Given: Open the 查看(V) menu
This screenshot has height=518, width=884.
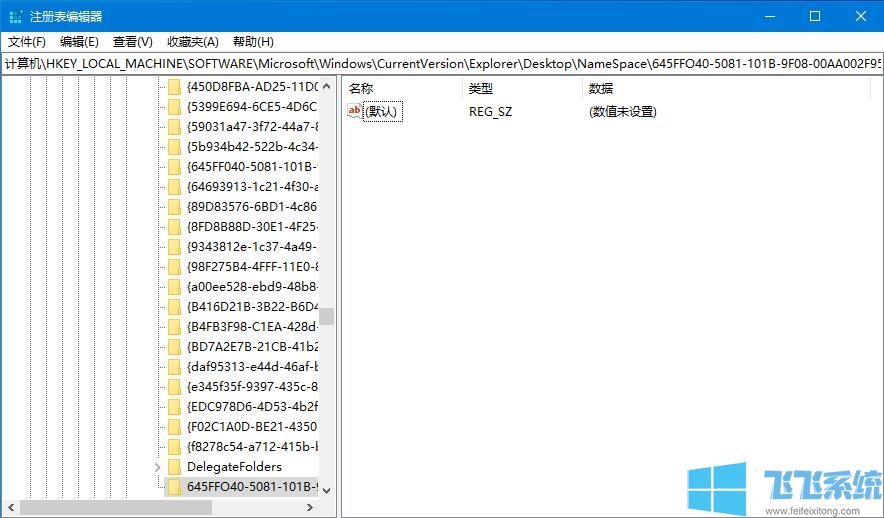Looking at the screenshot, I should 132,42.
